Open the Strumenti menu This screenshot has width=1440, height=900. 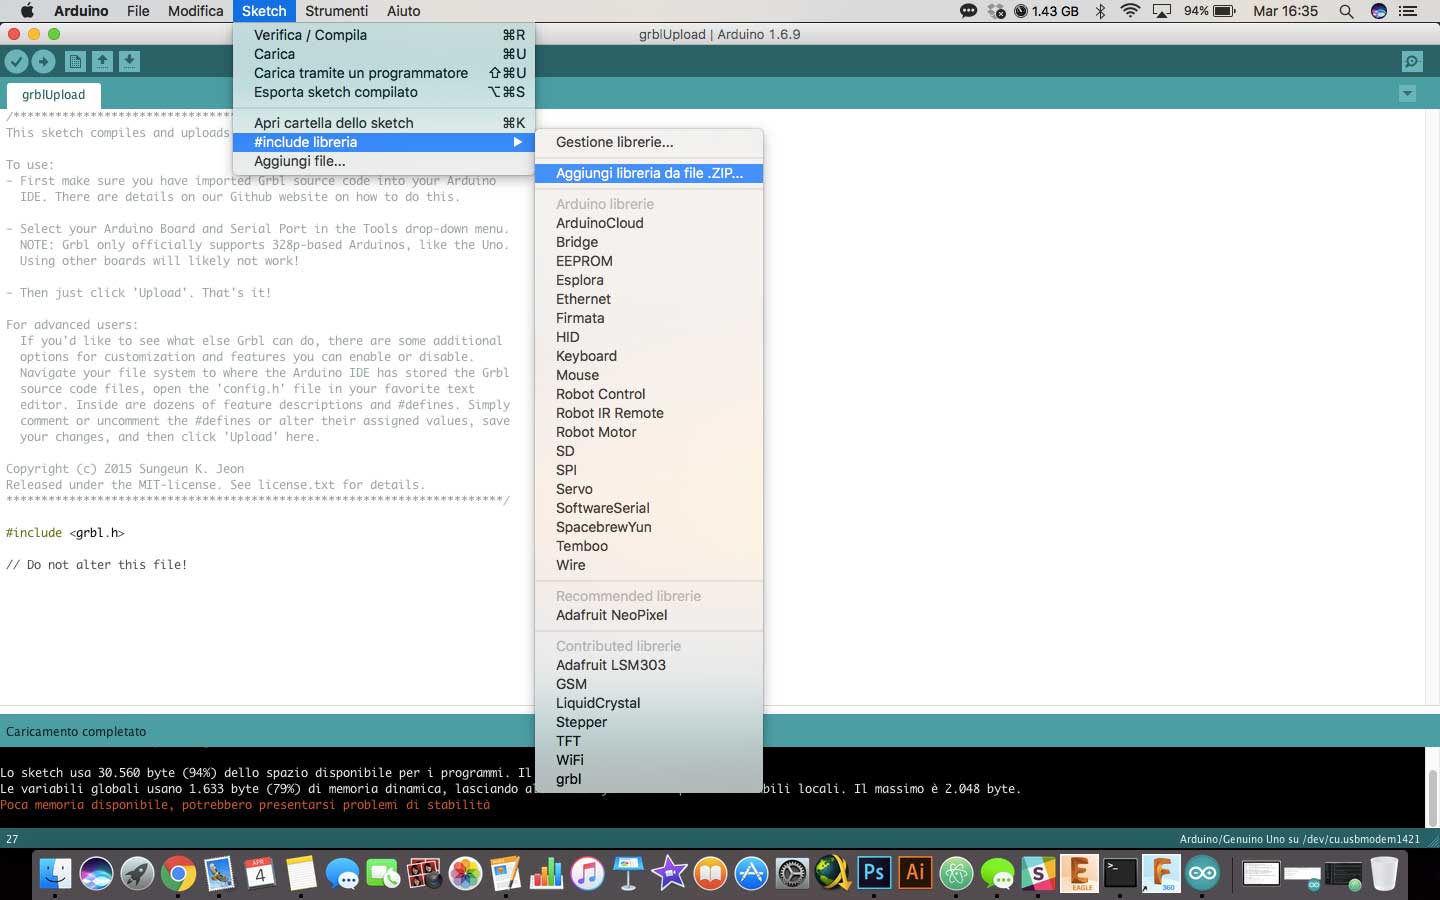(x=336, y=11)
